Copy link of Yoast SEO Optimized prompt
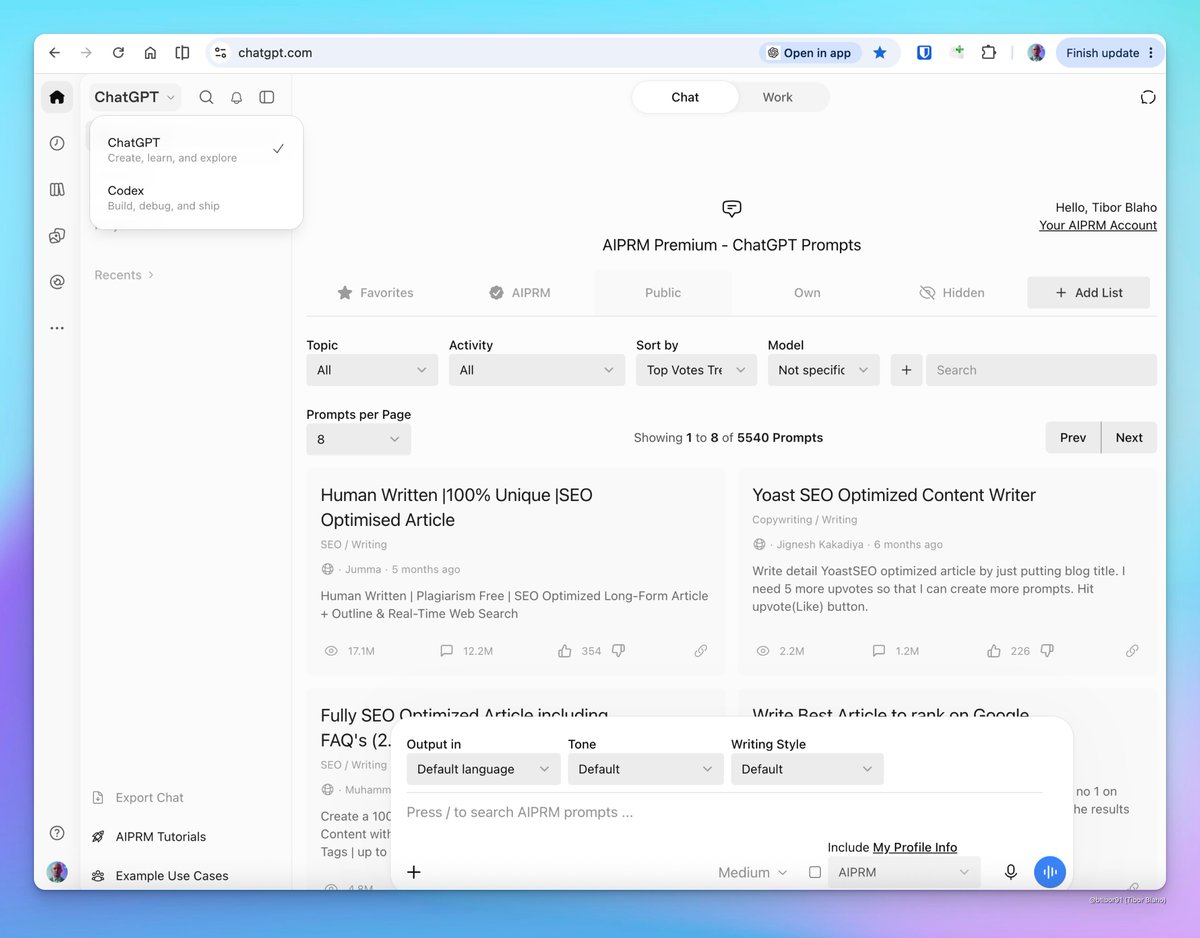This screenshot has width=1200, height=938. click(1132, 651)
